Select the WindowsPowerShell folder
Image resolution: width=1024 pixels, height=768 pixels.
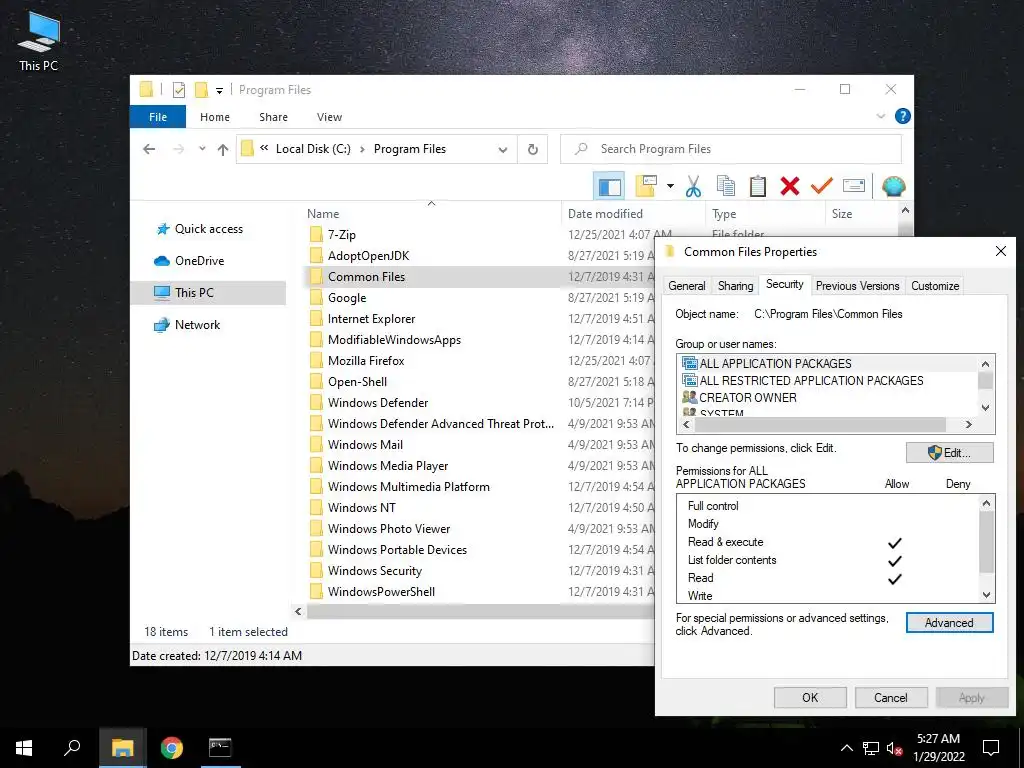point(381,592)
